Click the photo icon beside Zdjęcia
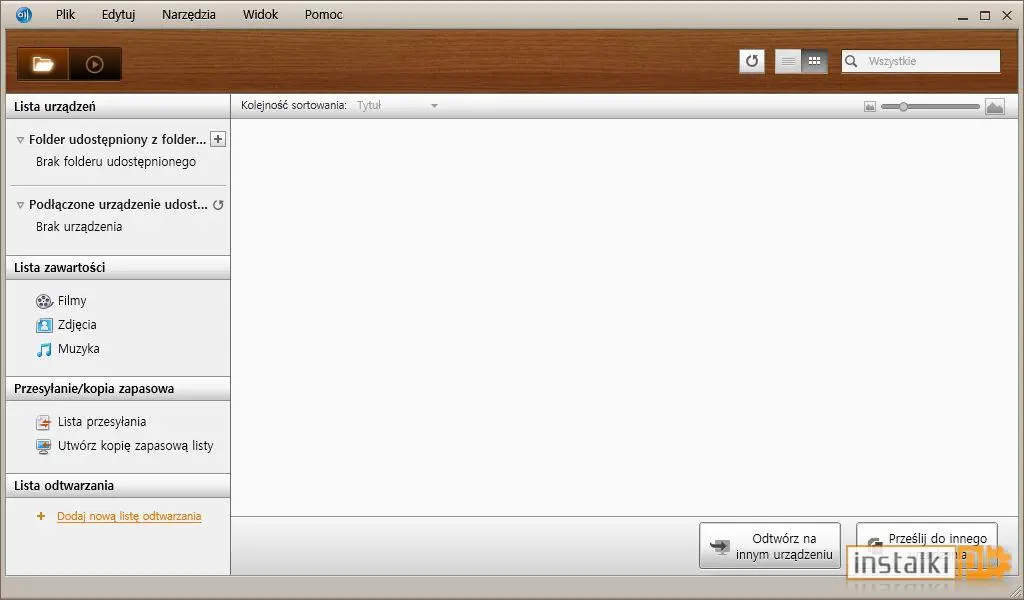This screenshot has height=600, width=1024. (44, 324)
